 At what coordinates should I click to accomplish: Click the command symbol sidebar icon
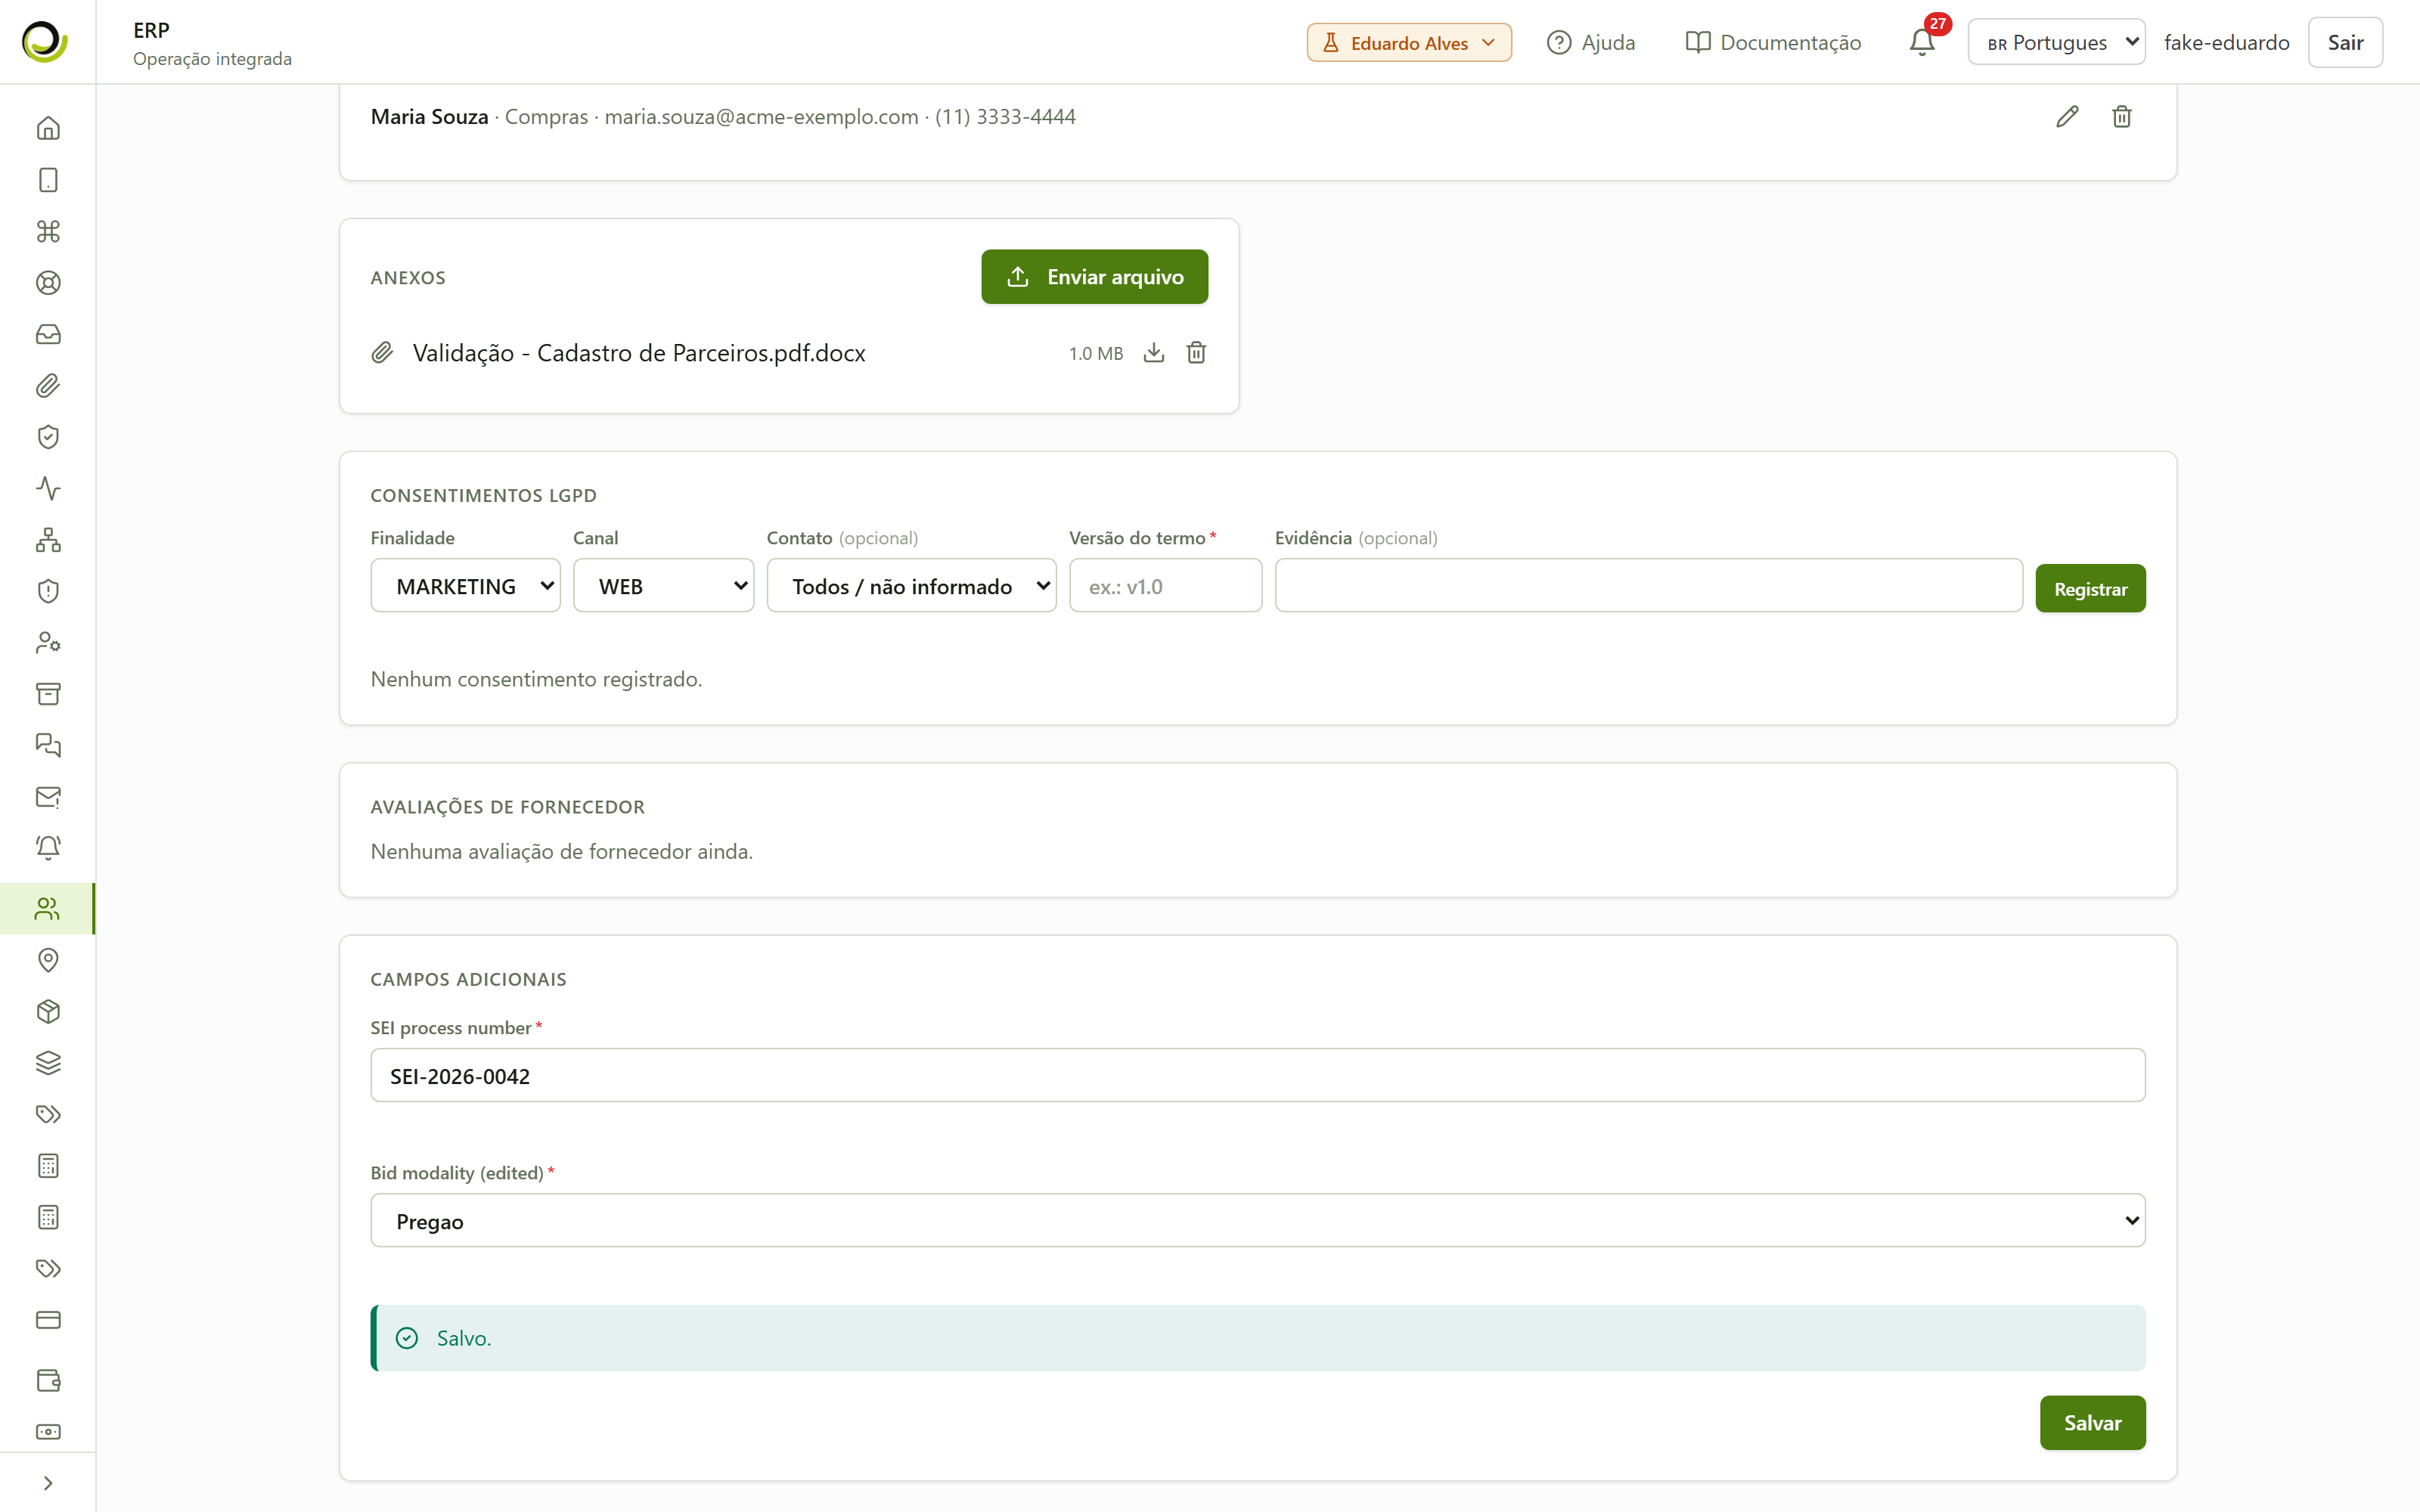pyautogui.click(x=48, y=231)
